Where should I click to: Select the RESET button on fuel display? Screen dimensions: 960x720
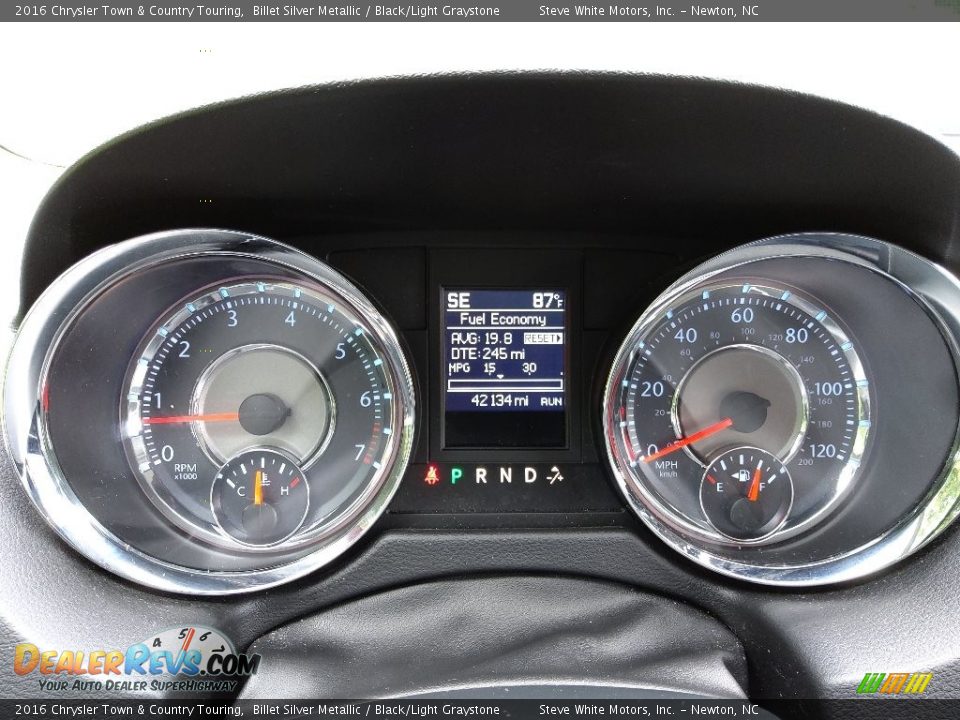(543, 338)
